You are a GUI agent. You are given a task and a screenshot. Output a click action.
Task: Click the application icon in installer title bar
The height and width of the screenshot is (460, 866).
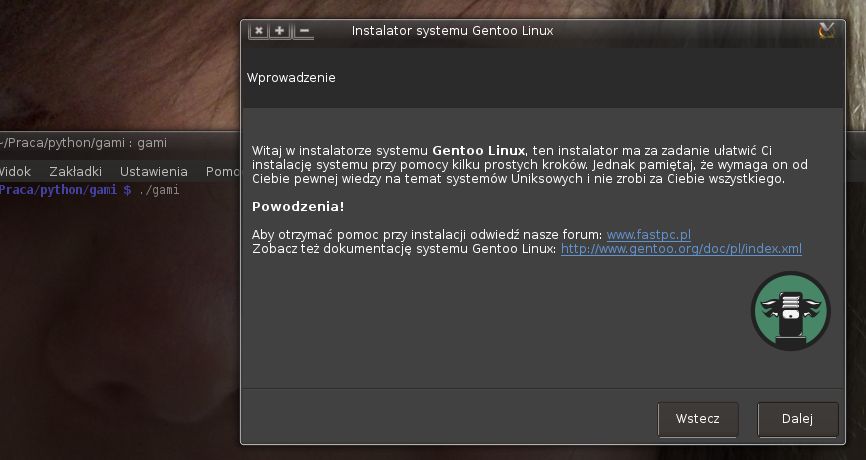point(827,30)
